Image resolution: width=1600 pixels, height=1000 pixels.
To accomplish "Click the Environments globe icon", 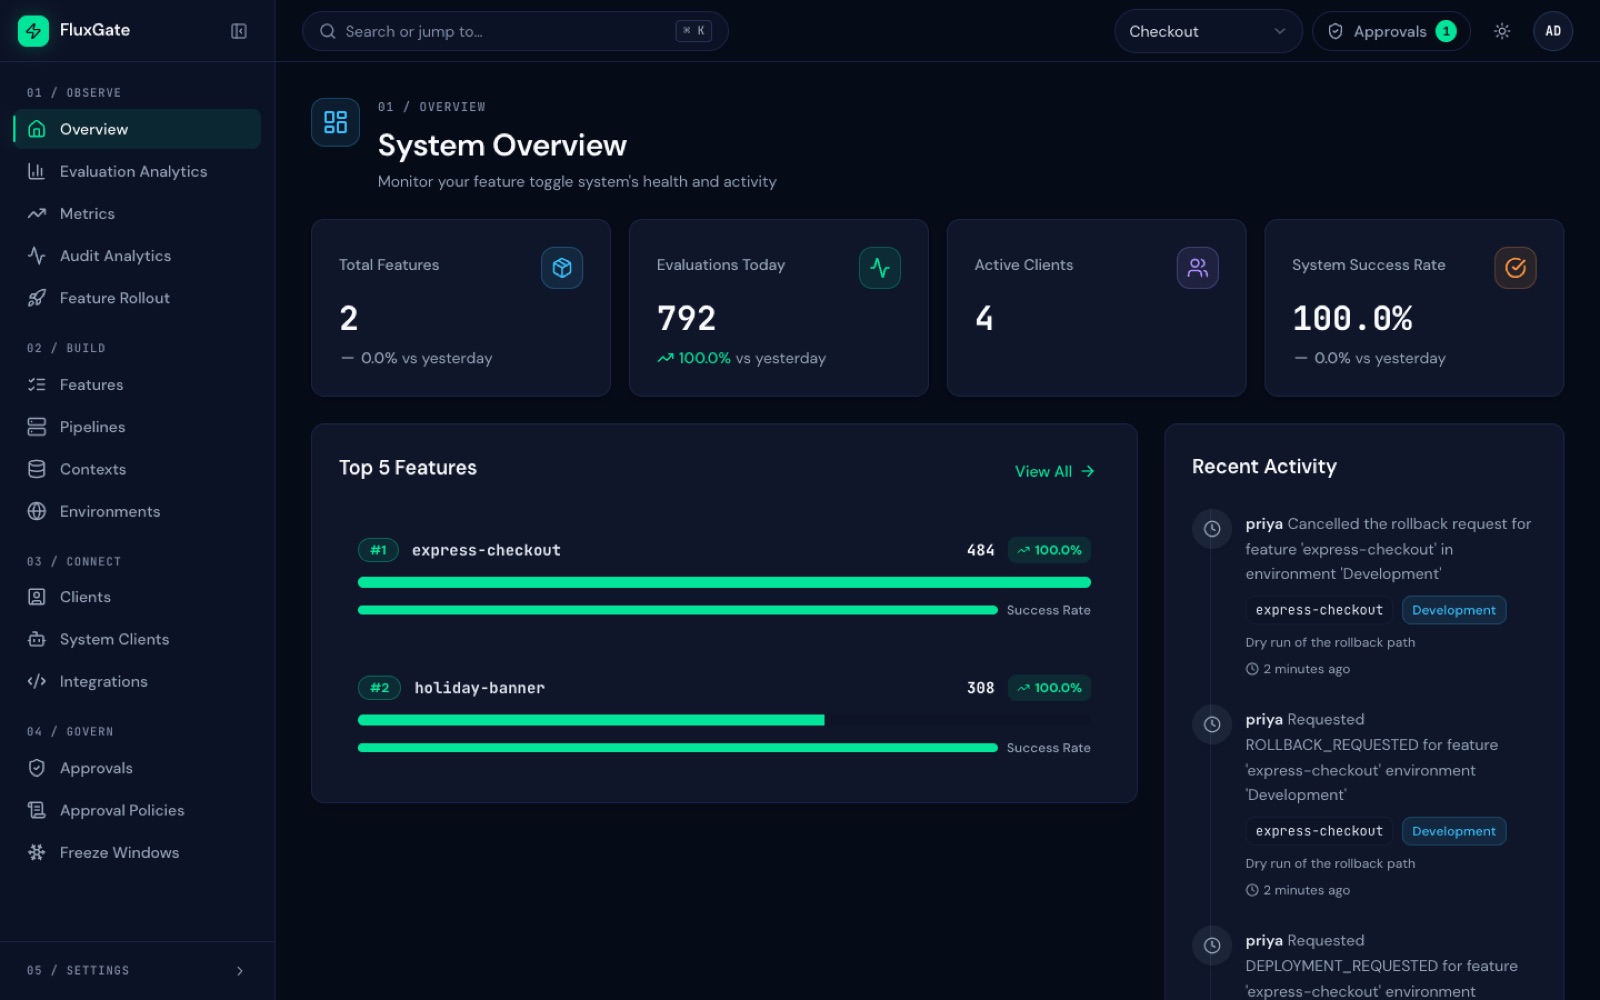I will click(x=37, y=511).
